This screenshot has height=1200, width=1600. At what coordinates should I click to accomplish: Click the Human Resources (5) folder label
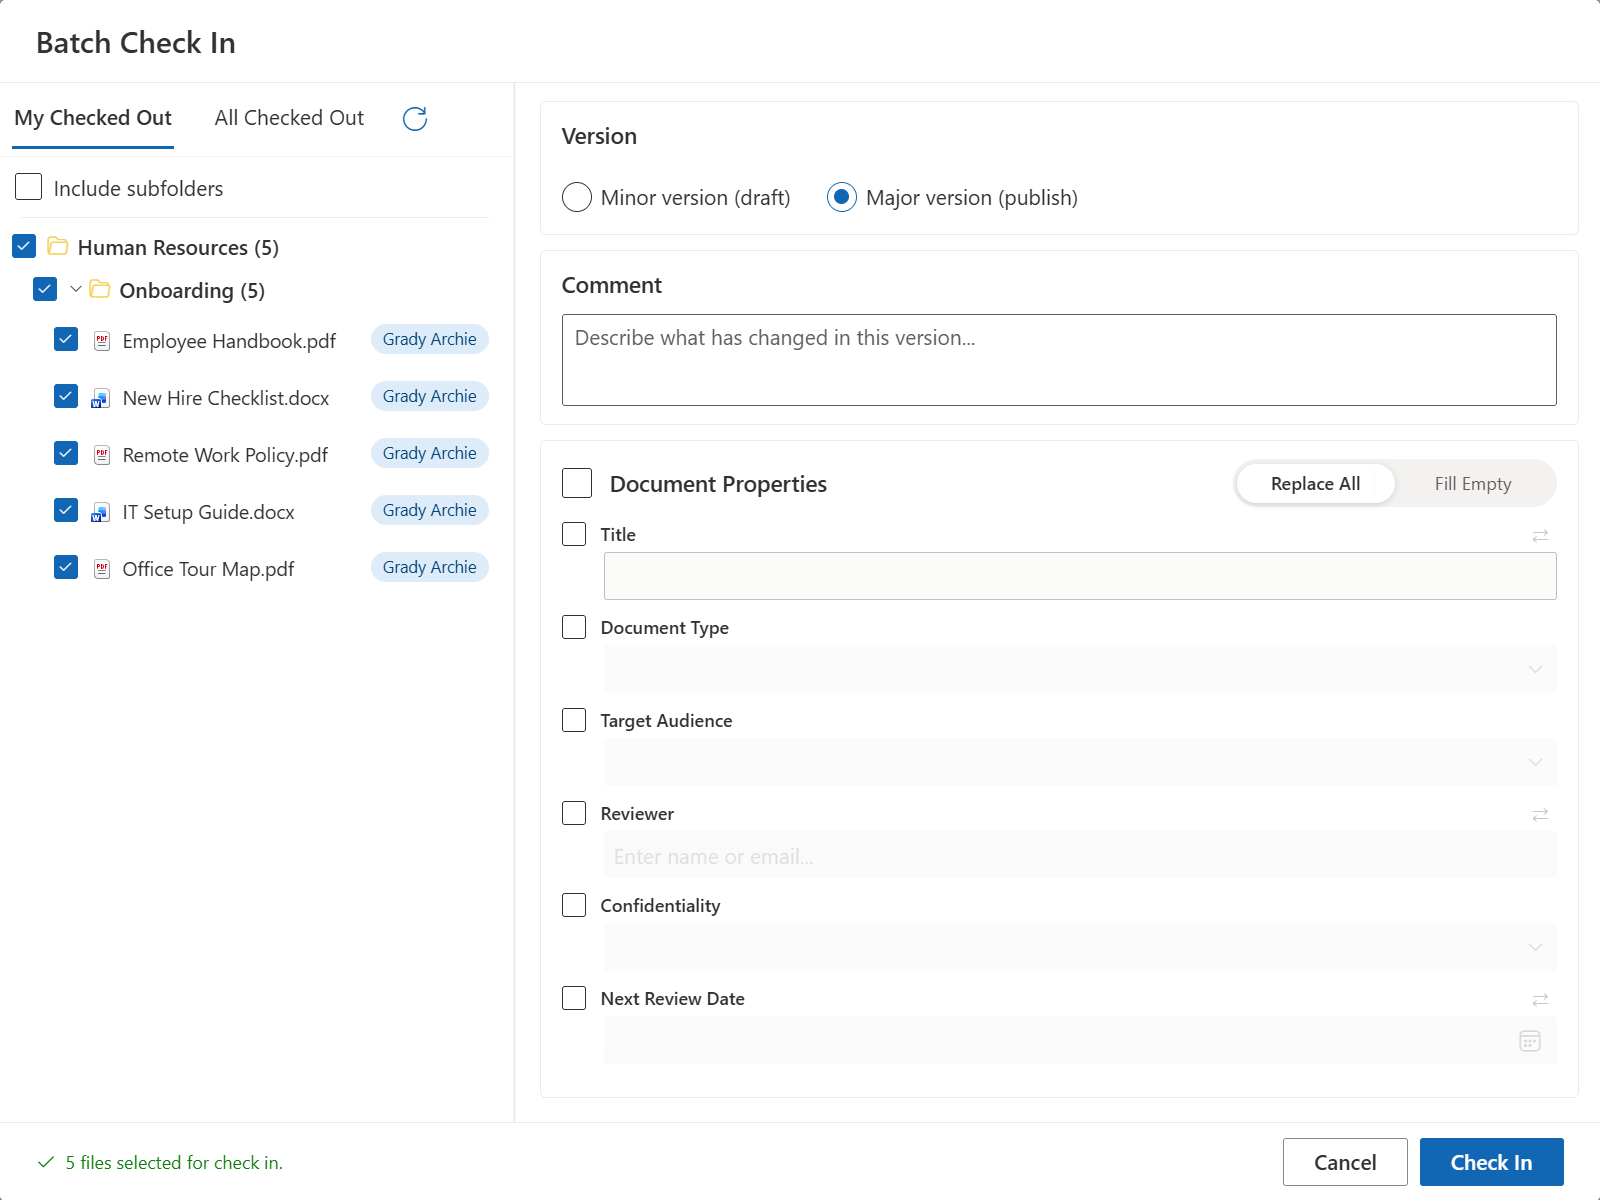click(178, 247)
